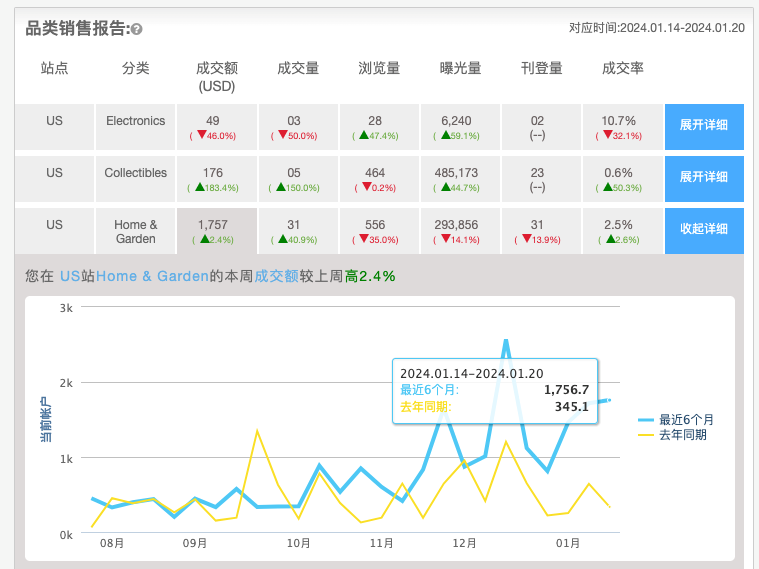Select the 刊登量 column header
Image resolution: width=759 pixels, height=569 pixels.
point(542,68)
